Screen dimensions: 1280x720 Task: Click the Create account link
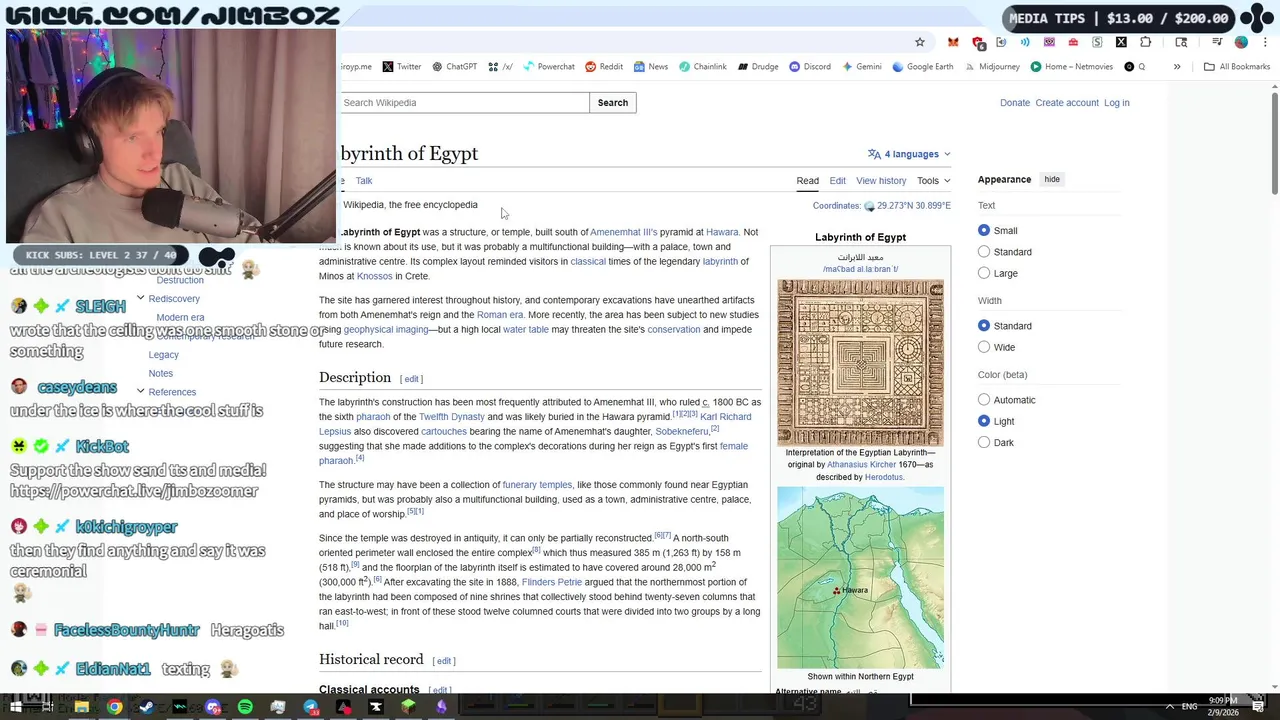pos(1067,103)
